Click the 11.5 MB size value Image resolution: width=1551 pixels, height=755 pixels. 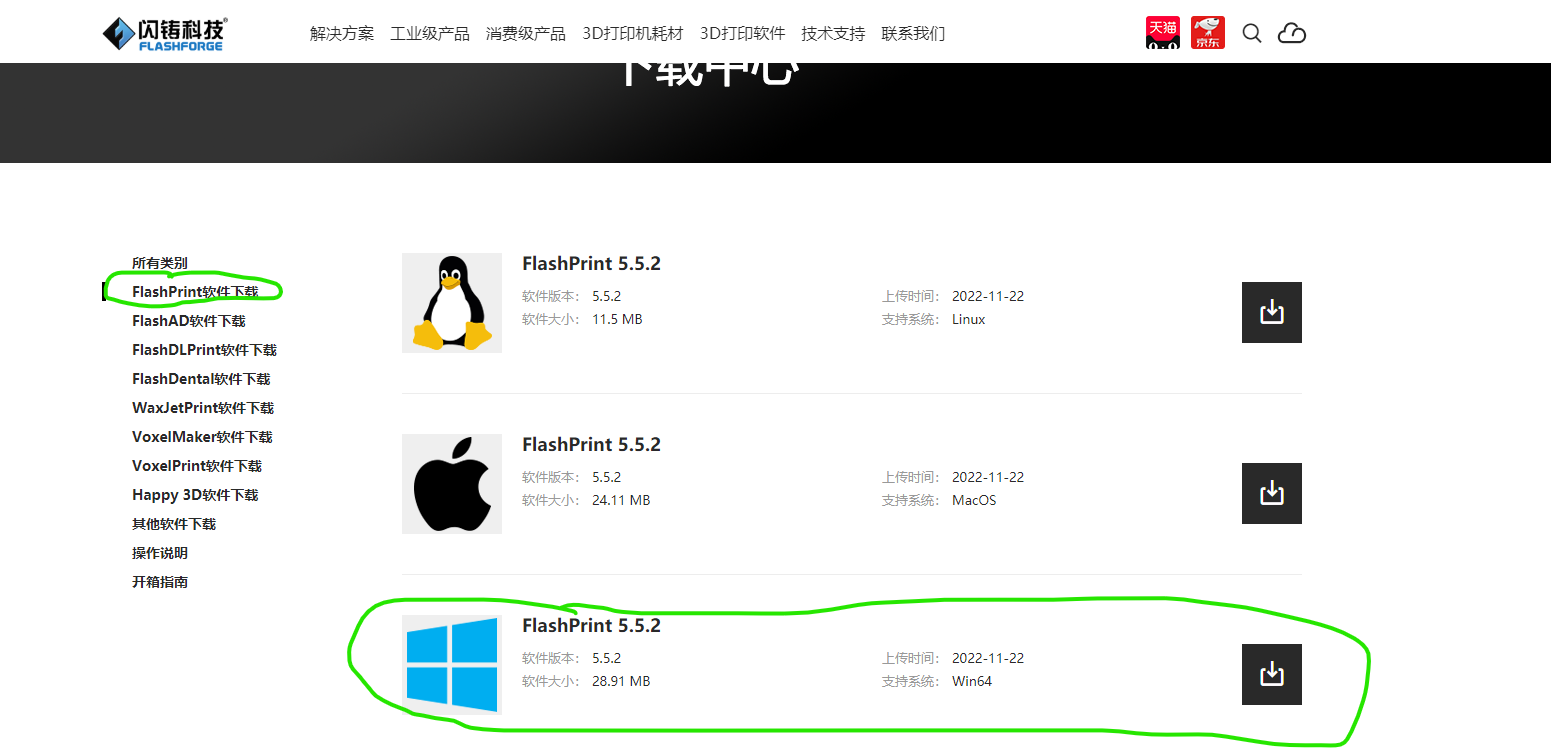pyautogui.click(x=617, y=319)
